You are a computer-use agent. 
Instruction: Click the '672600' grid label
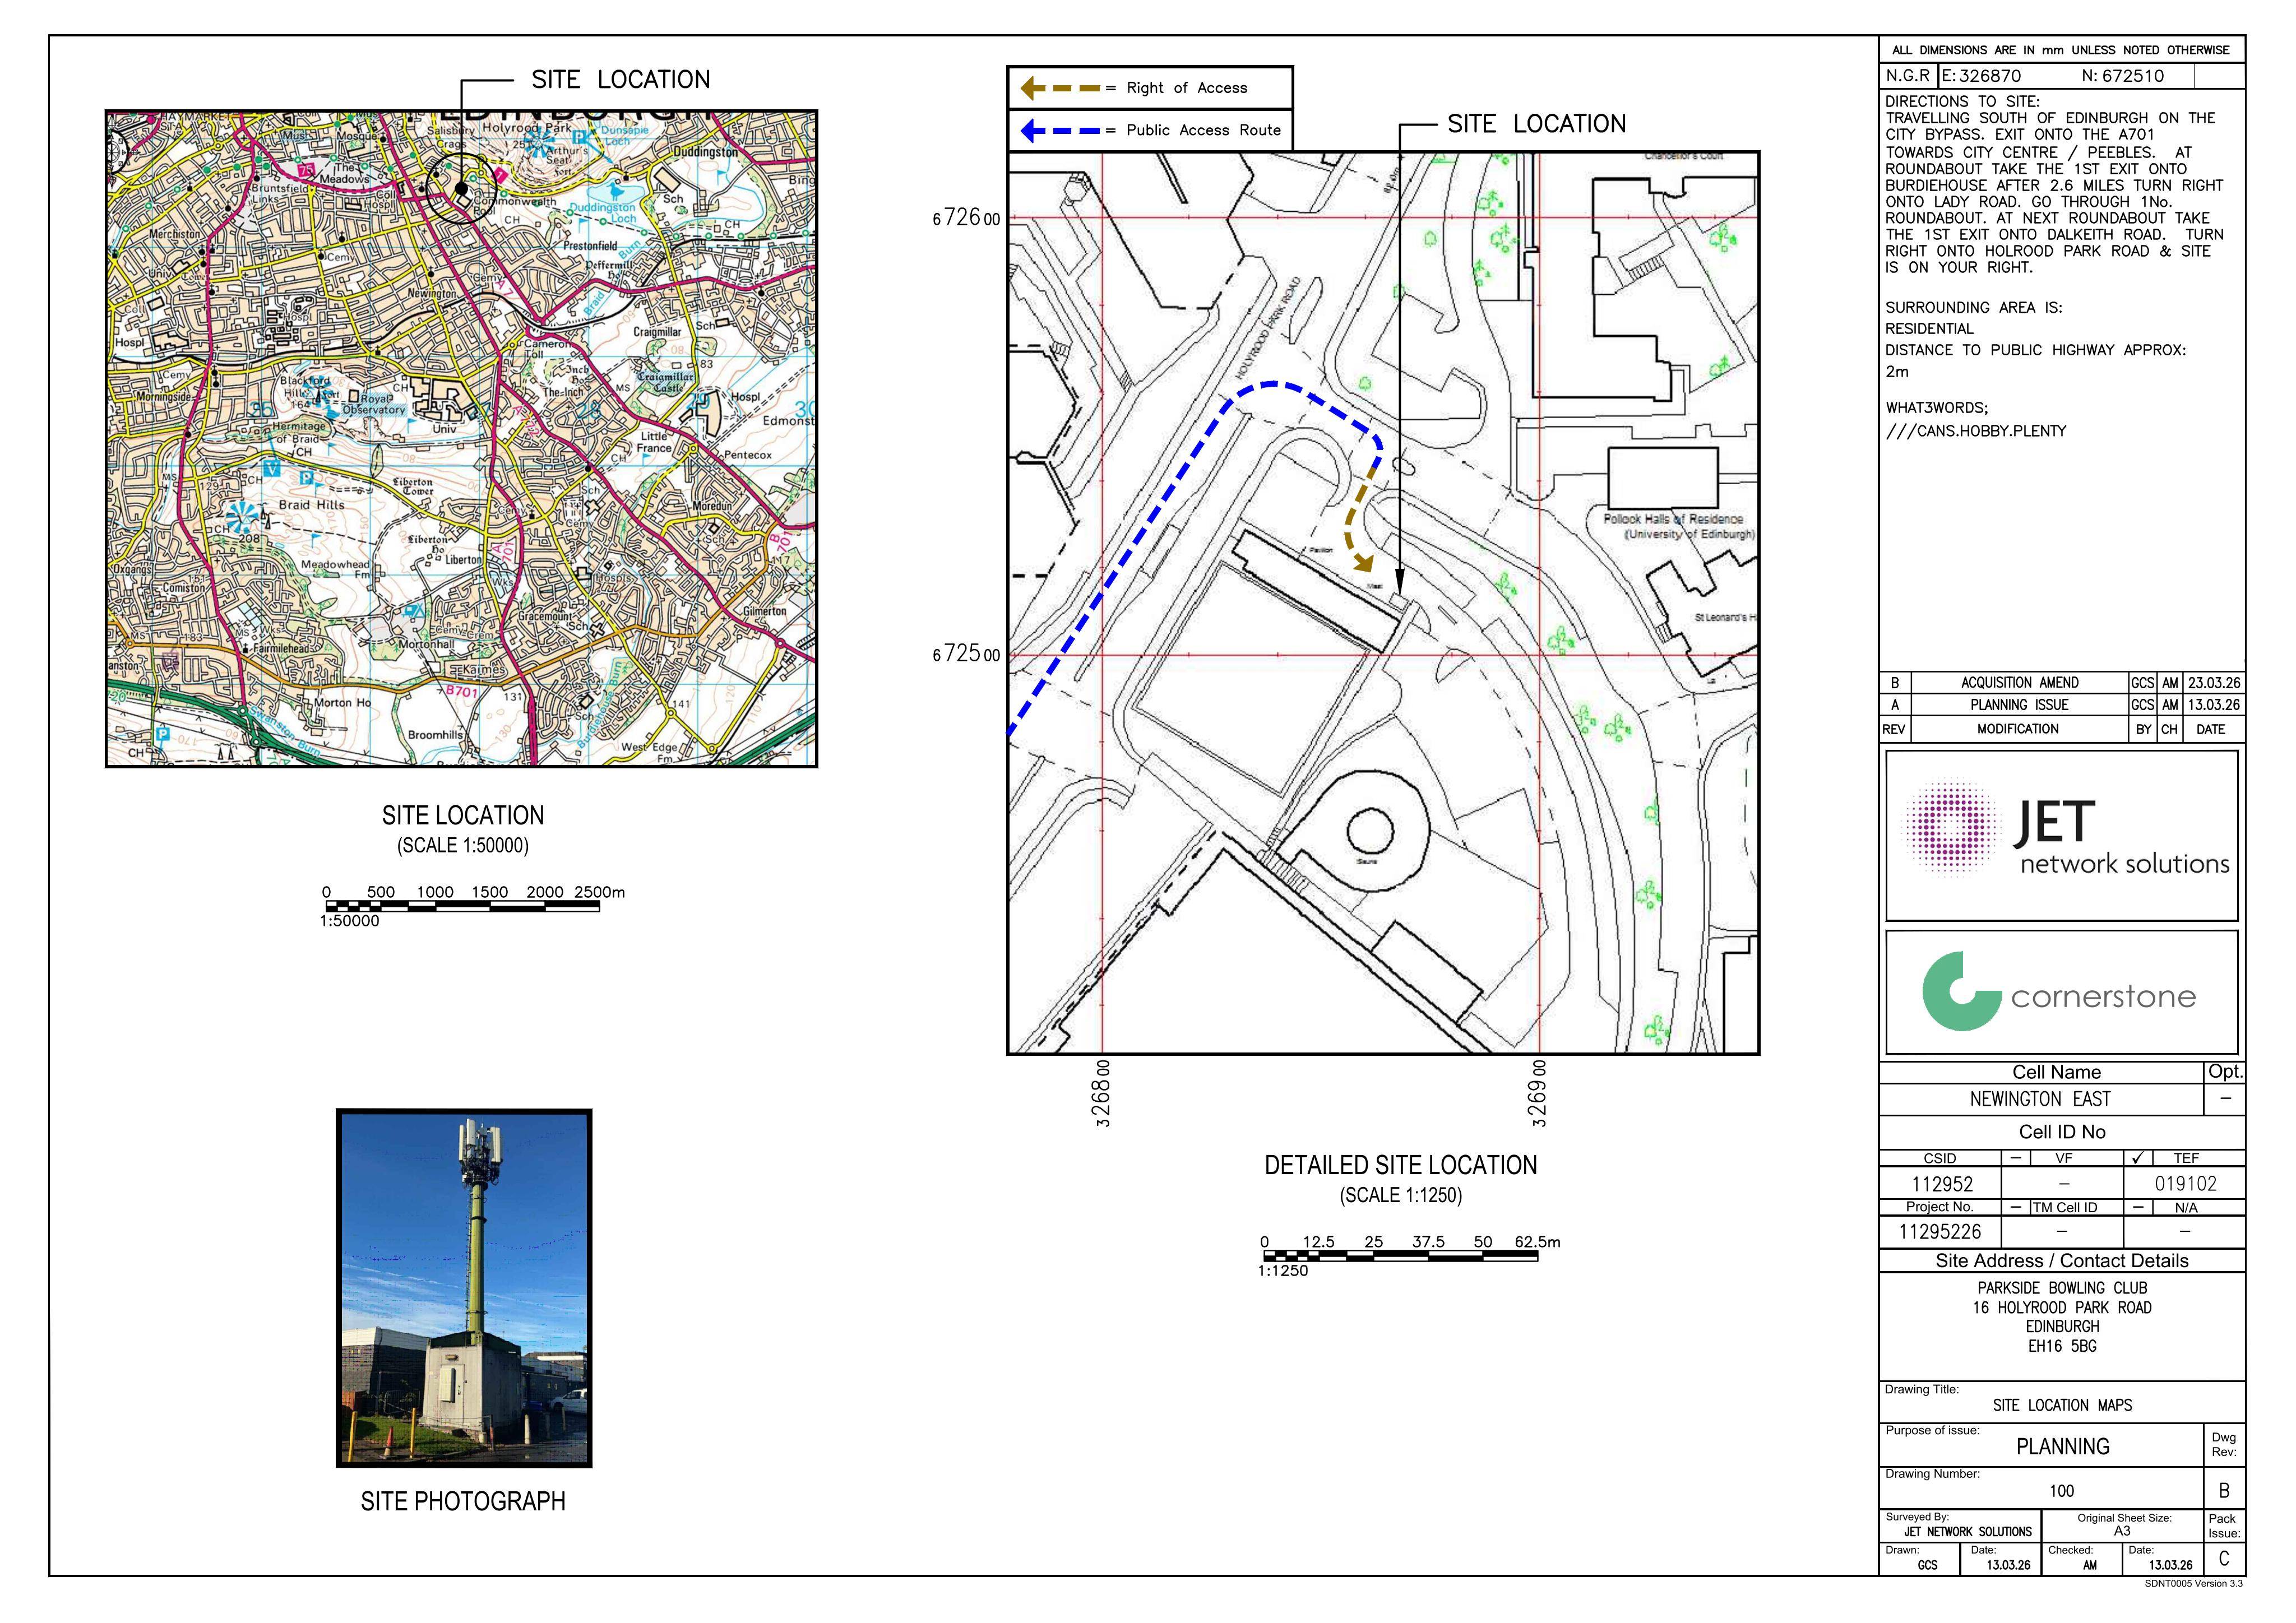click(966, 218)
